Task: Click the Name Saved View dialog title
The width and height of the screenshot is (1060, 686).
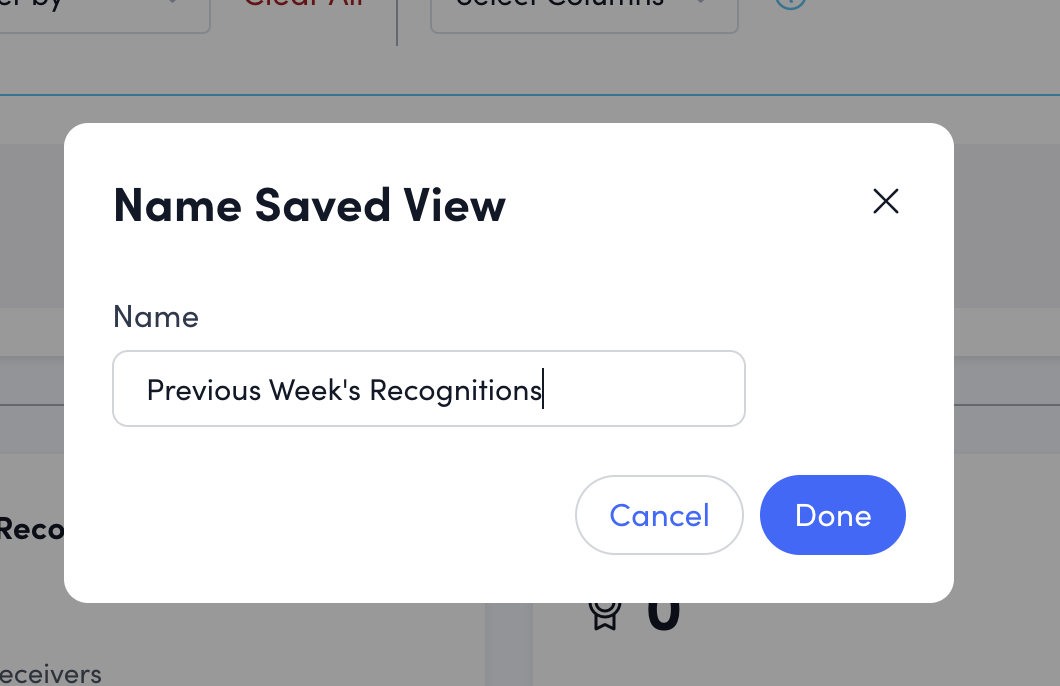Action: pyautogui.click(x=309, y=205)
